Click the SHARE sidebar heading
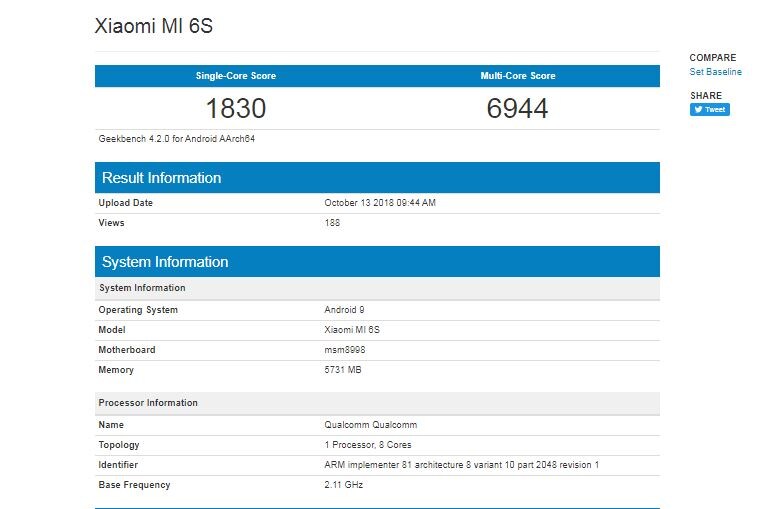The width and height of the screenshot is (778, 509). pyautogui.click(x=706, y=96)
